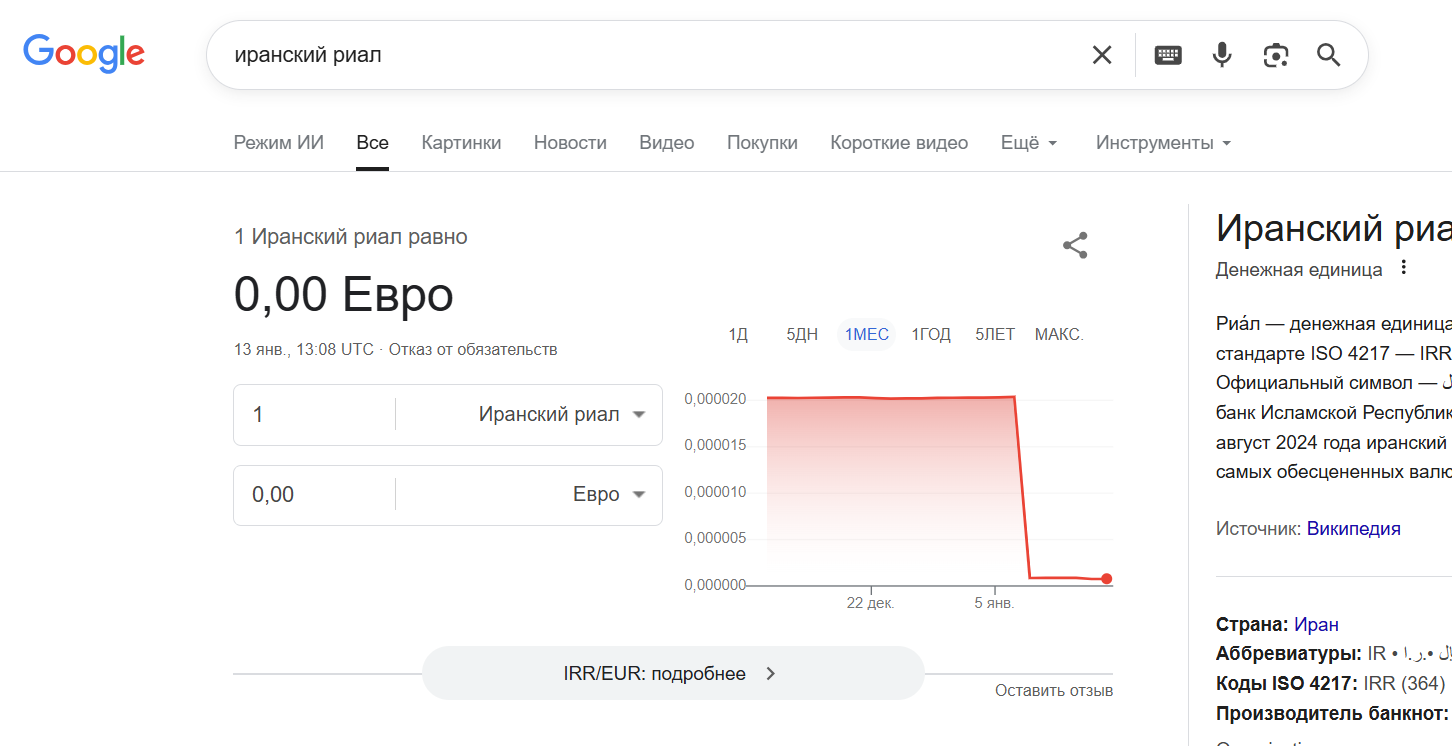Switch chart to 5ДН range
This screenshot has height=746, width=1452.
click(x=802, y=334)
